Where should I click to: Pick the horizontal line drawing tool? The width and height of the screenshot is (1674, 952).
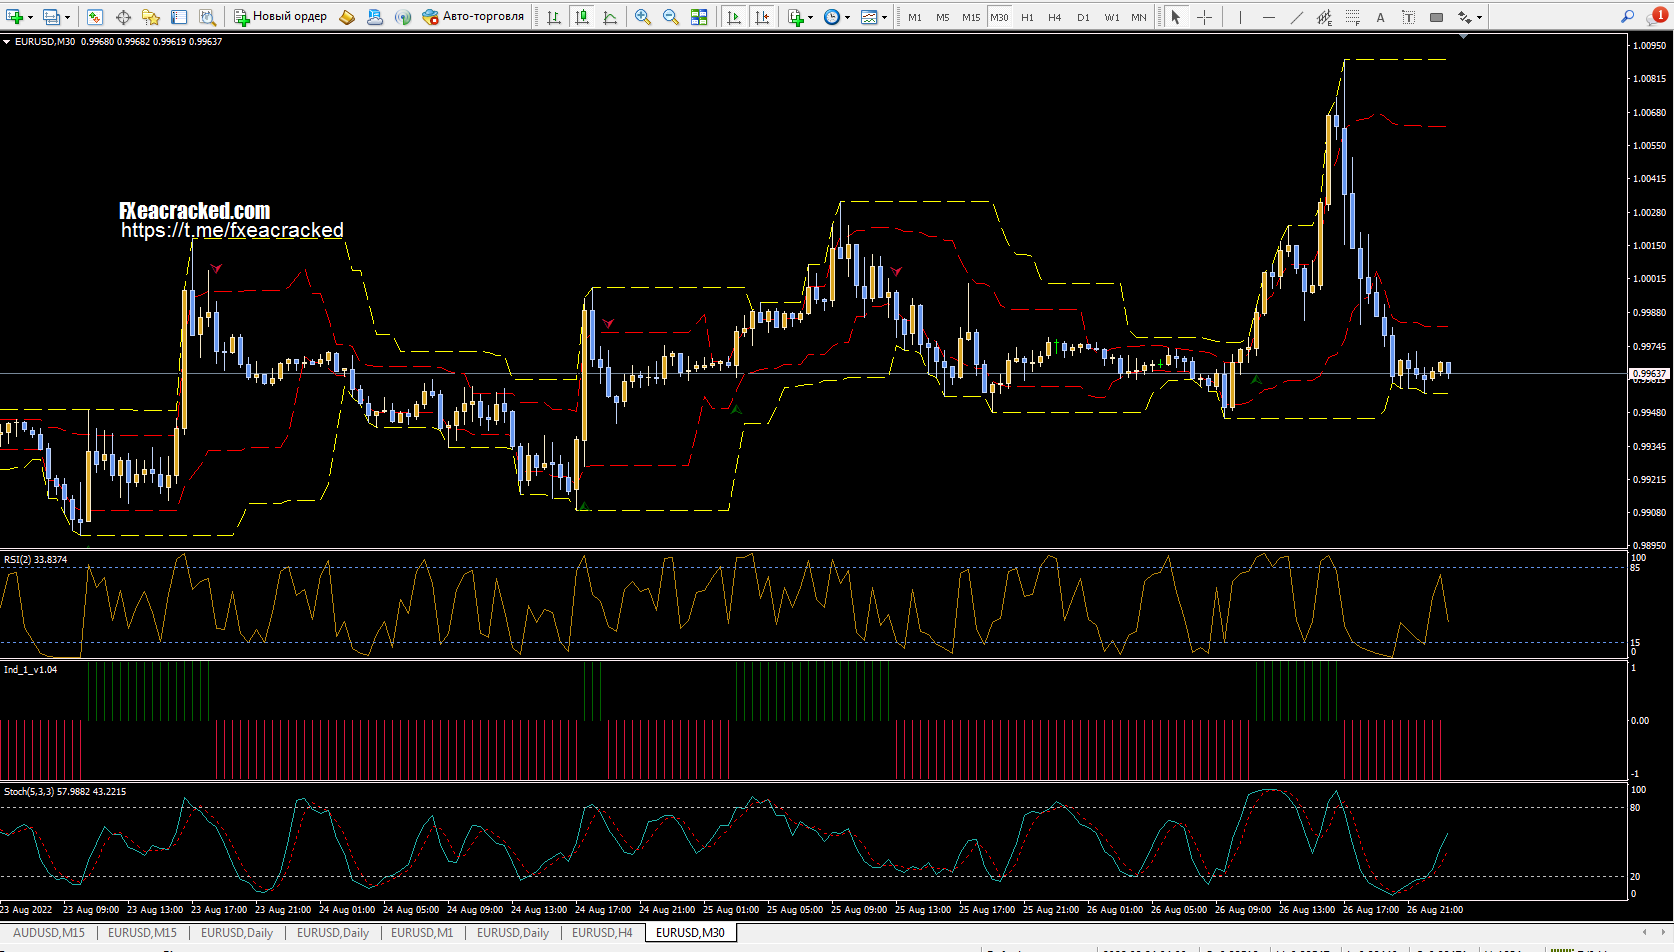[x=1269, y=17]
